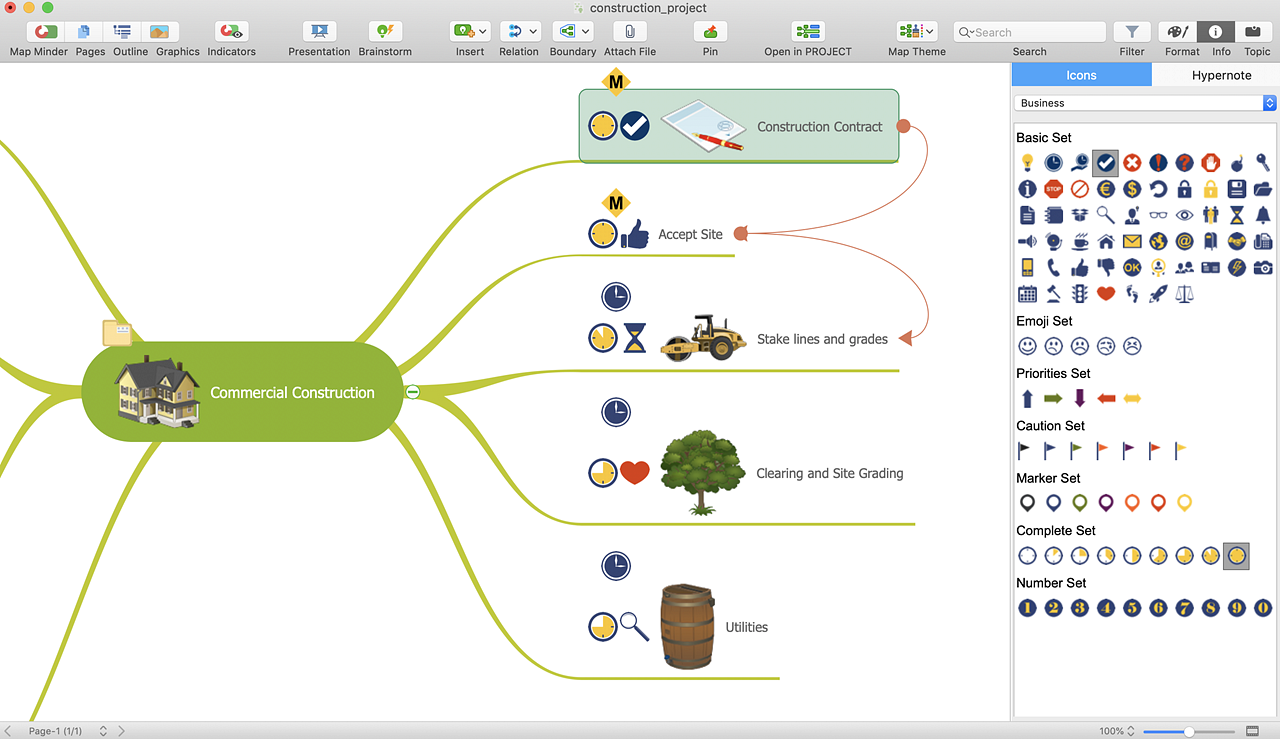Click the Filter funnel button

click(x=1132, y=32)
